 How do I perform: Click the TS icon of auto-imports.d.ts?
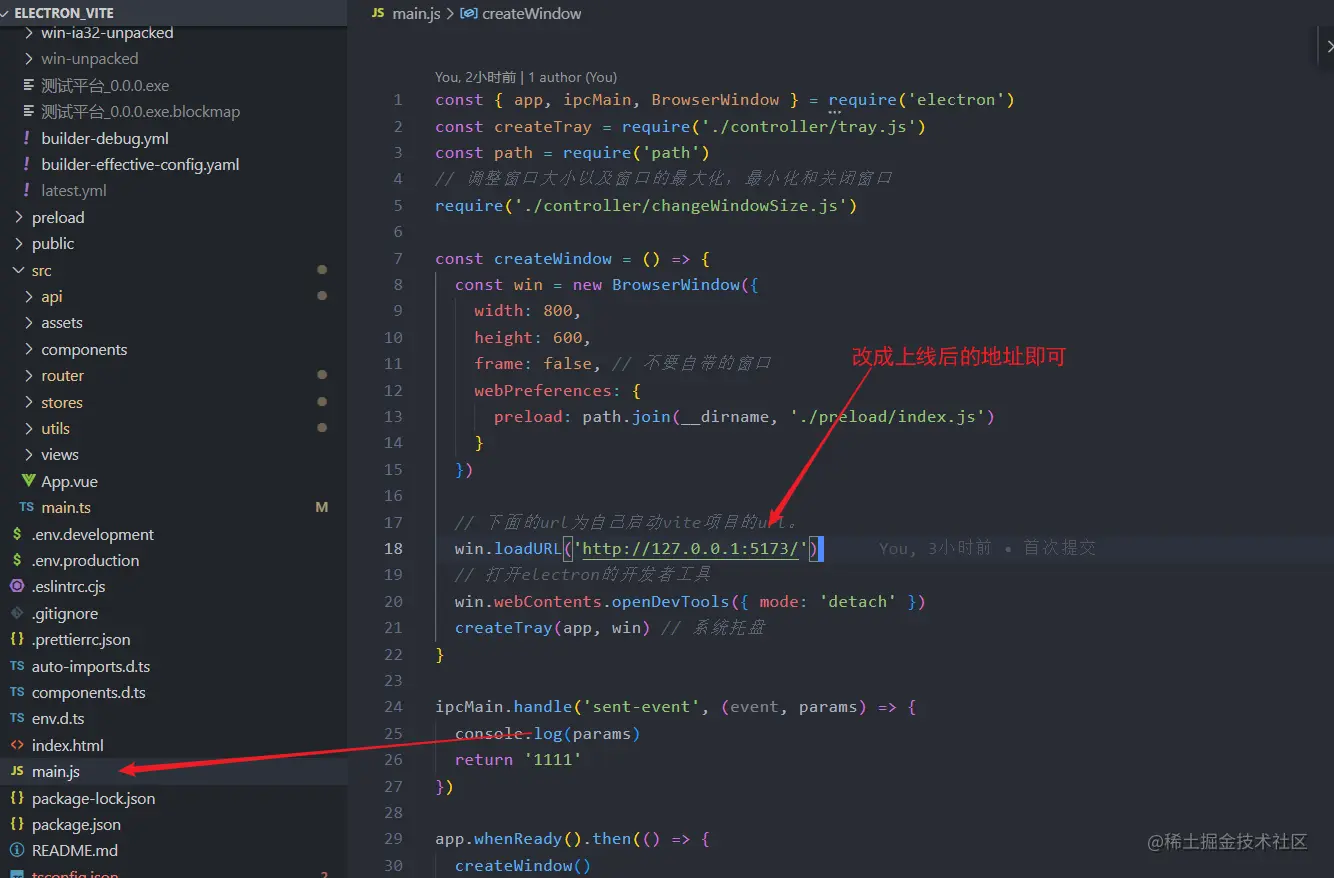pyautogui.click(x=17, y=666)
